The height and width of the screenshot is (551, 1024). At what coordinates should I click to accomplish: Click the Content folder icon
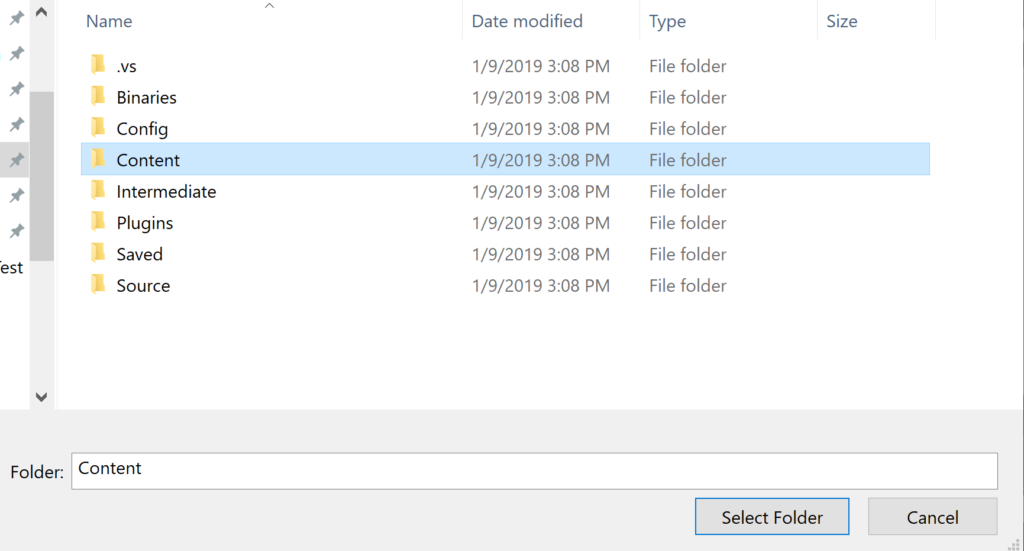click(98, 160)
